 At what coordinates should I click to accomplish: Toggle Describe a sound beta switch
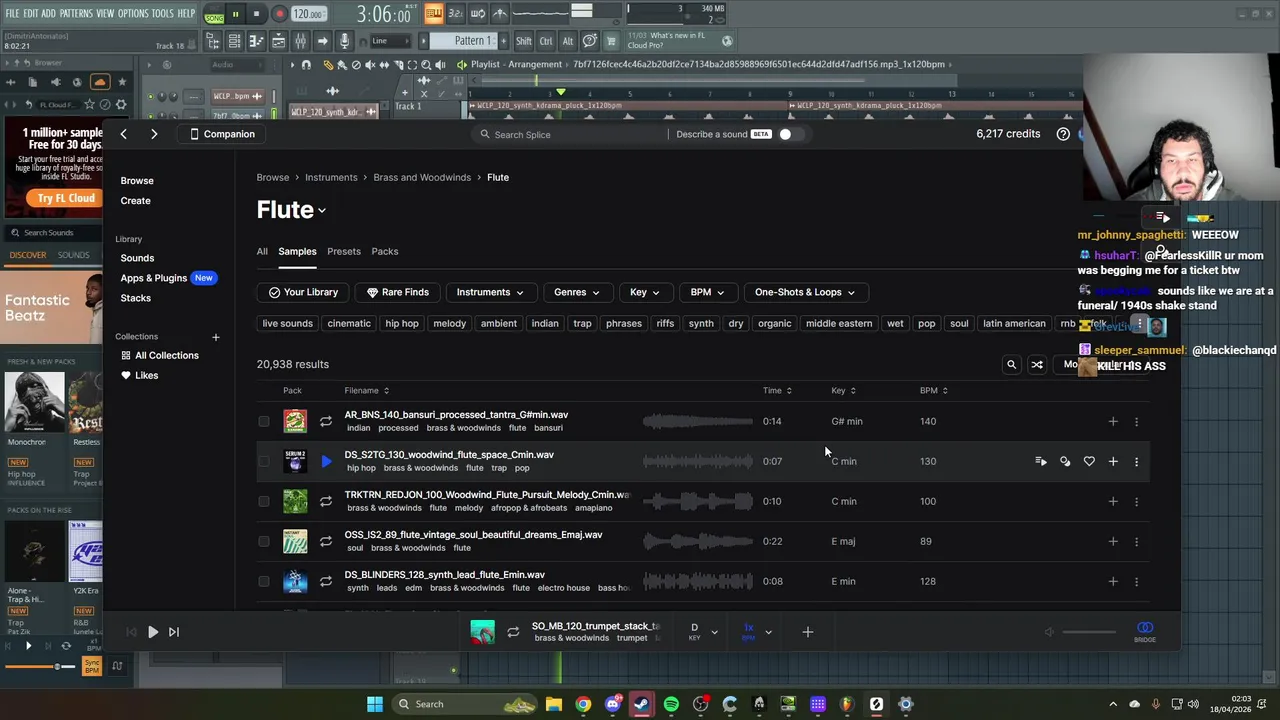790,134
